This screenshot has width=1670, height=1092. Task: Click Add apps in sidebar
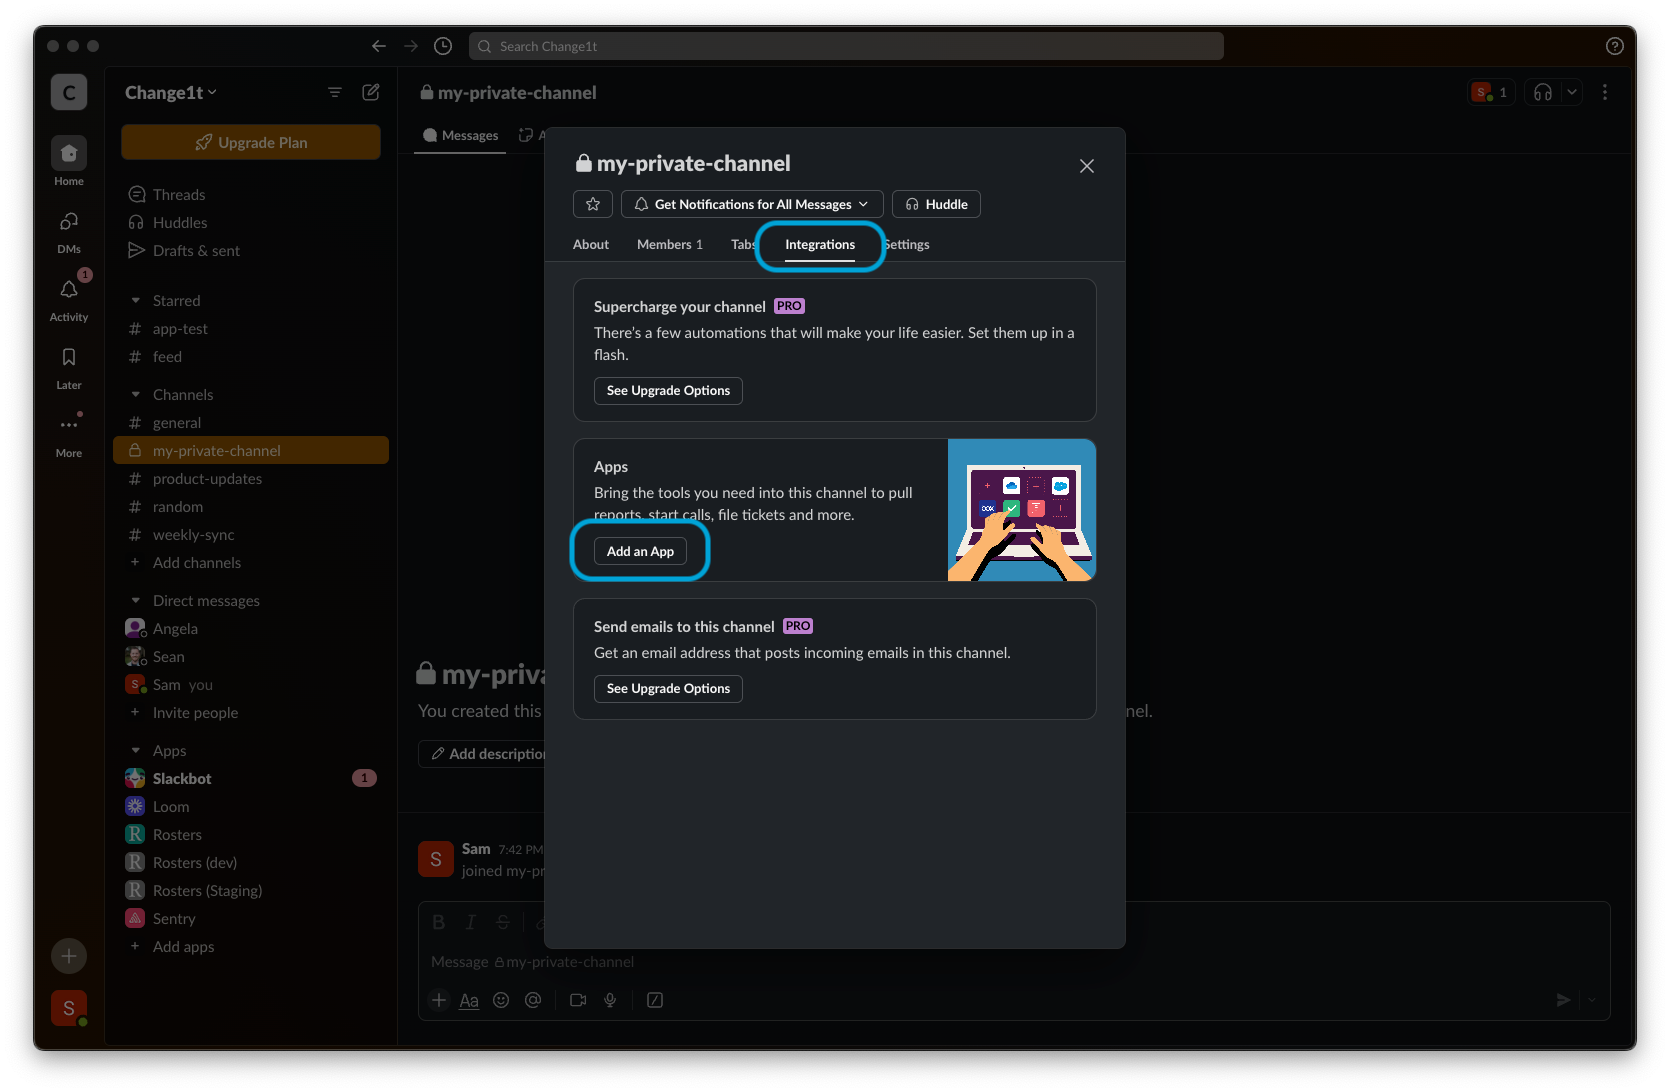(251, 946)
